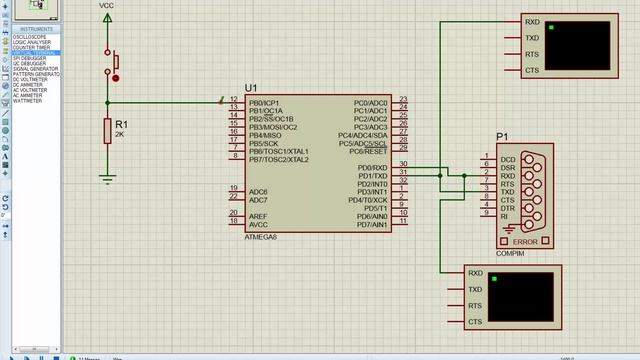Select the ground terminal symbol below R1
Screen dimensions: 640x360
click(x=107, y=179)
